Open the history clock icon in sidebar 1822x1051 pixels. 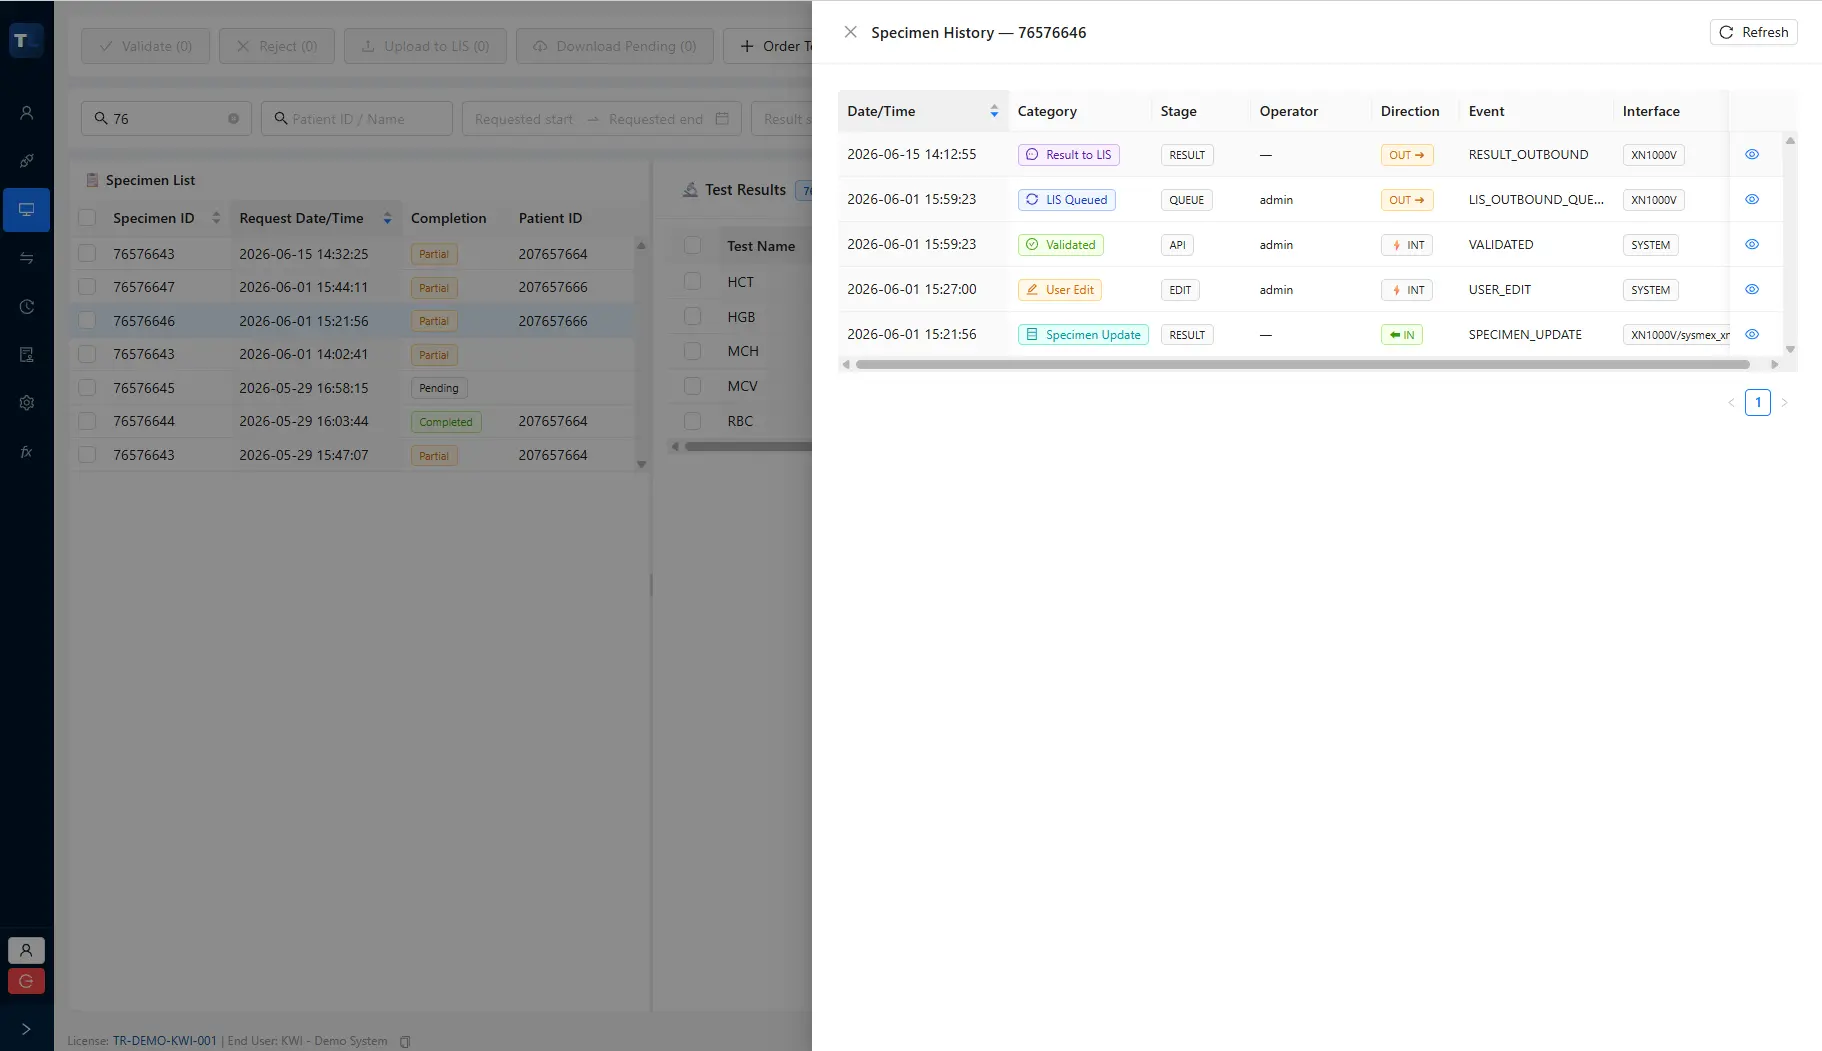pos(26,307)
